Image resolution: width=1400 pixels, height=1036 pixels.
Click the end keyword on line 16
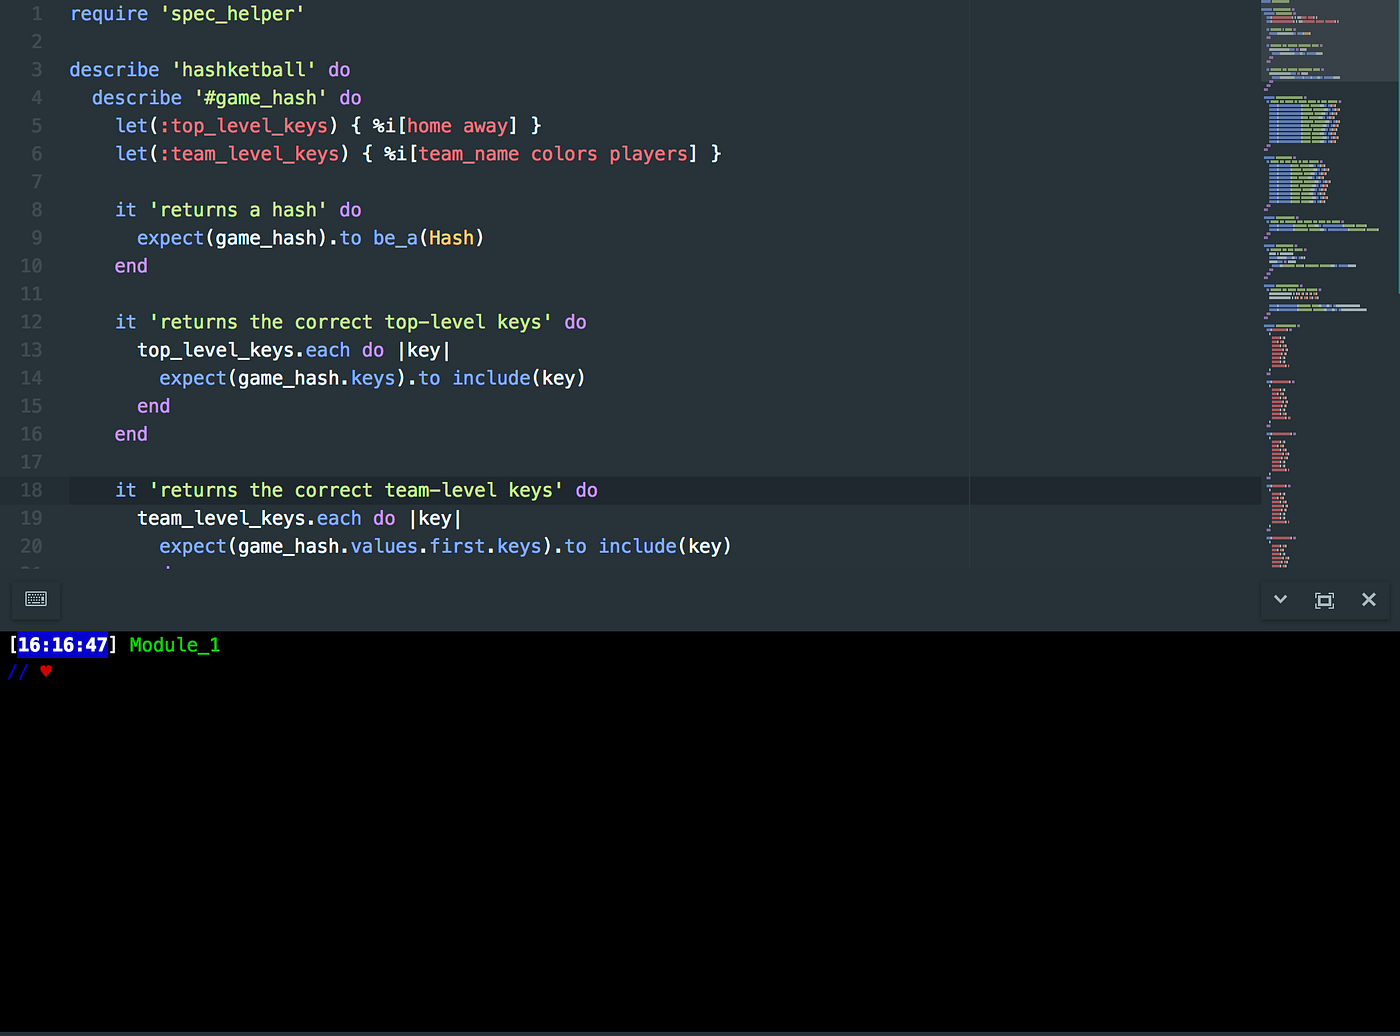click(131, 433)
